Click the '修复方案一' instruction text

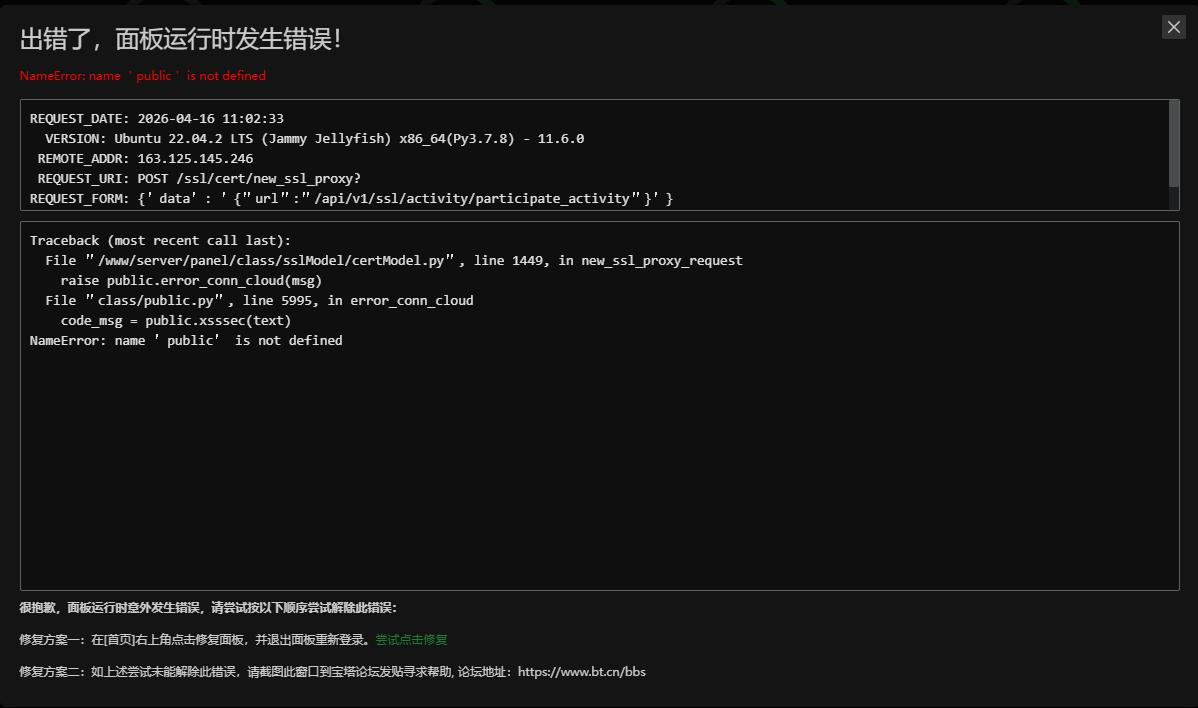point(197,640)
